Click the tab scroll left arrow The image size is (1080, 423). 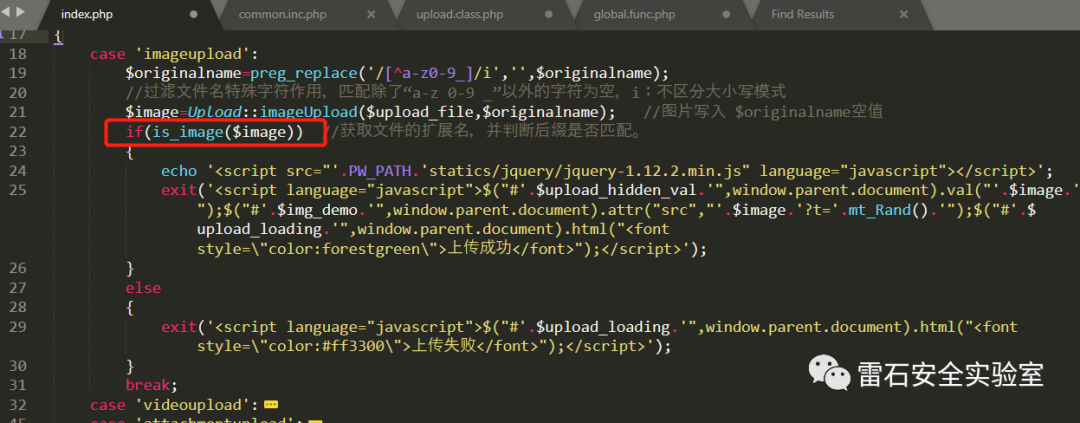[5, 12]
